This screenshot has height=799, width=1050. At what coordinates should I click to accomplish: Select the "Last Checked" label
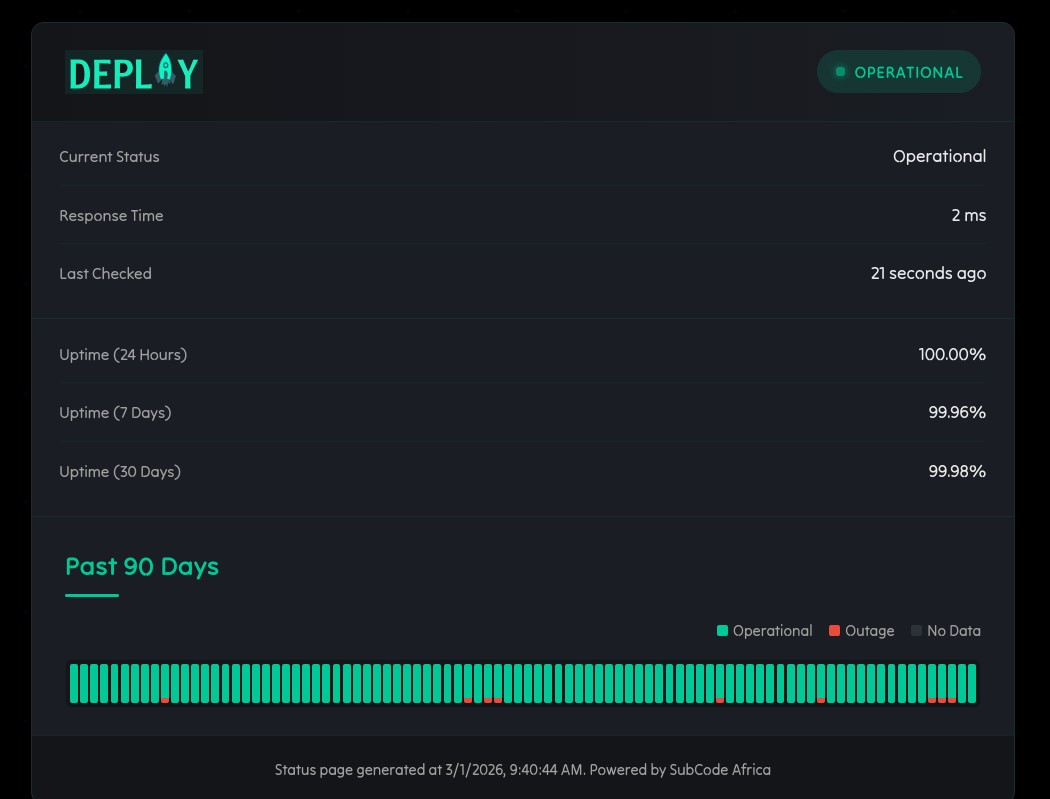105,274
